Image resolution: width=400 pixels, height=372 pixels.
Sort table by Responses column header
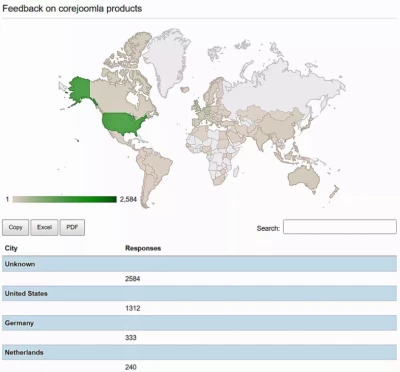(x=143, y=248)
